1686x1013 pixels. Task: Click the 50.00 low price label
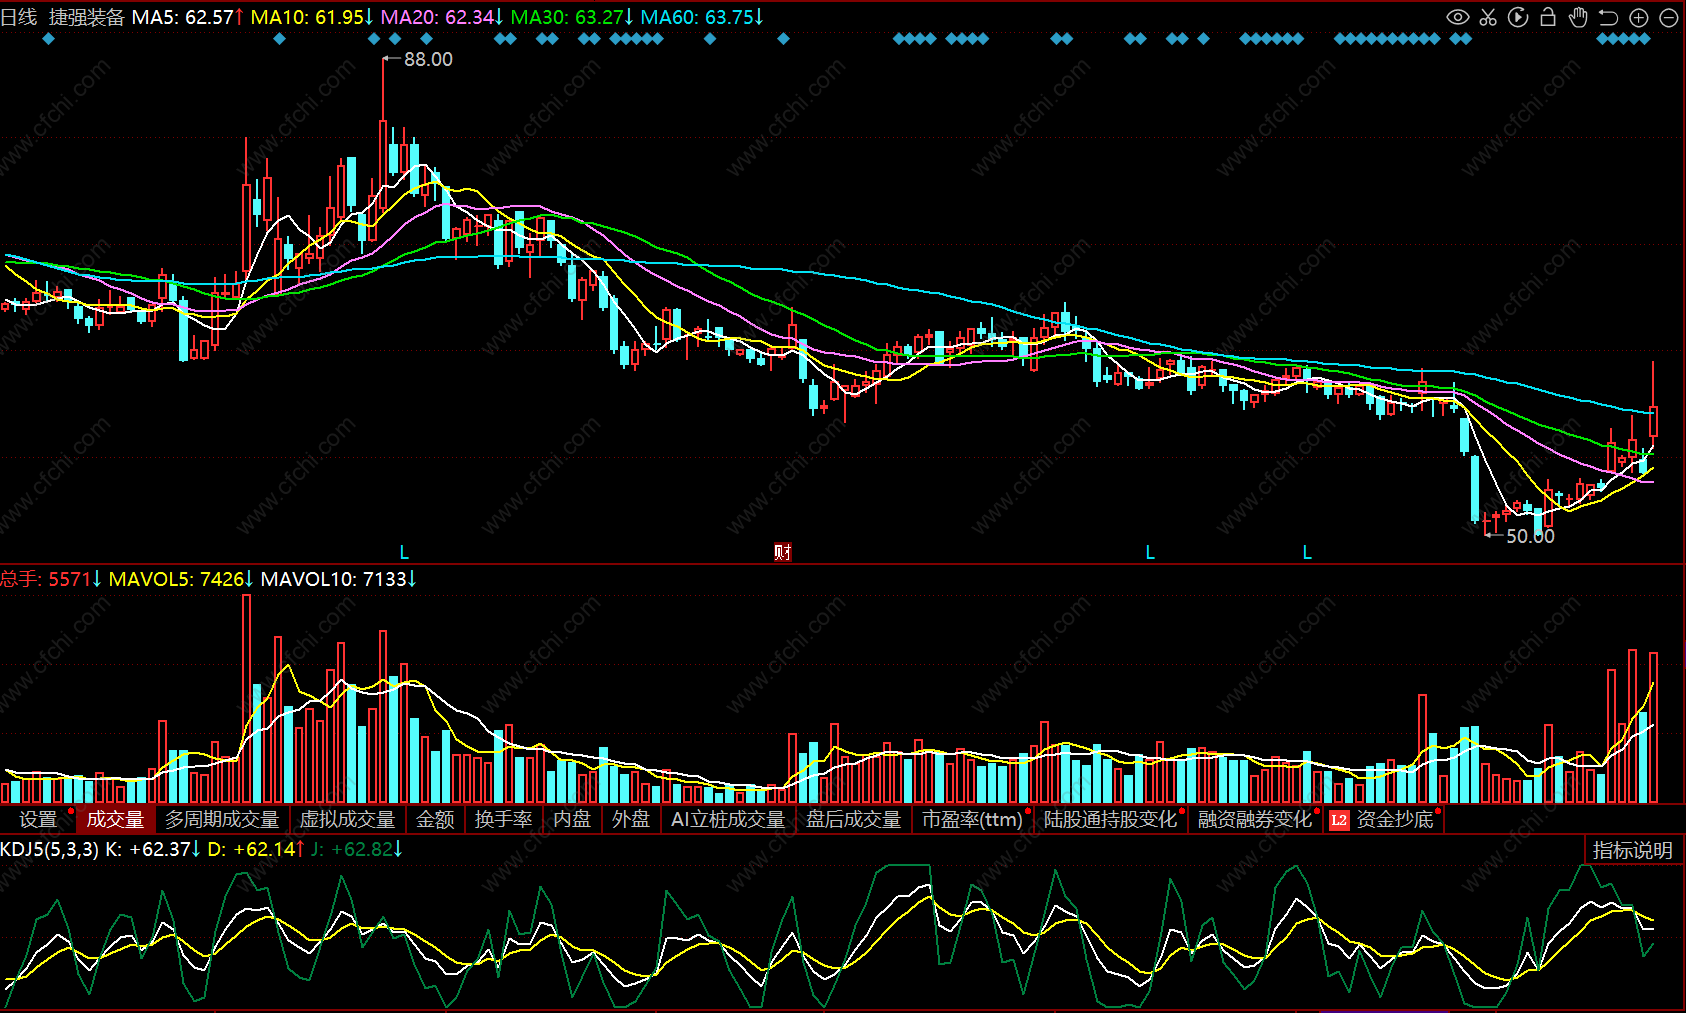click(x=1530, y=536)
